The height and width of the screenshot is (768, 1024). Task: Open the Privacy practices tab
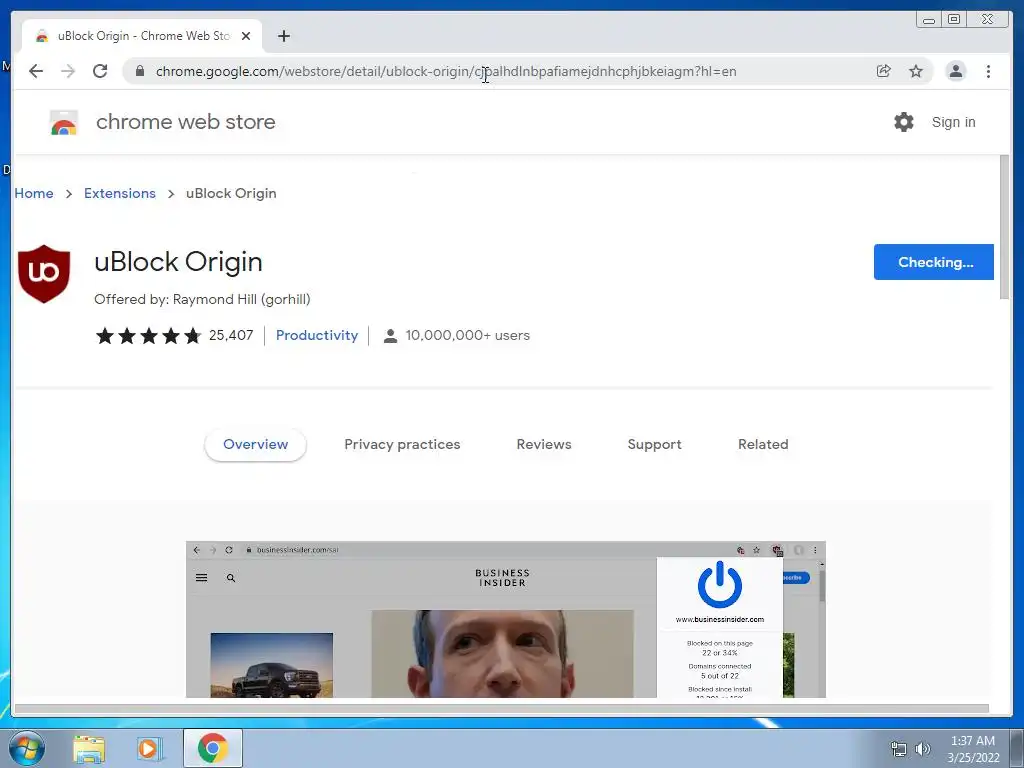coord(402,445)
